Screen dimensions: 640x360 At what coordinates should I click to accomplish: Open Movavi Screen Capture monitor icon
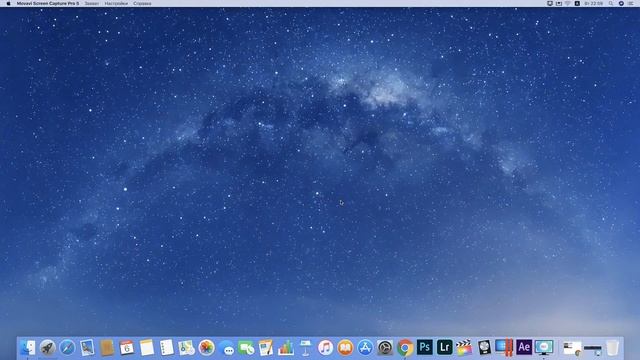pyautogui.click(x=544, y=348)
